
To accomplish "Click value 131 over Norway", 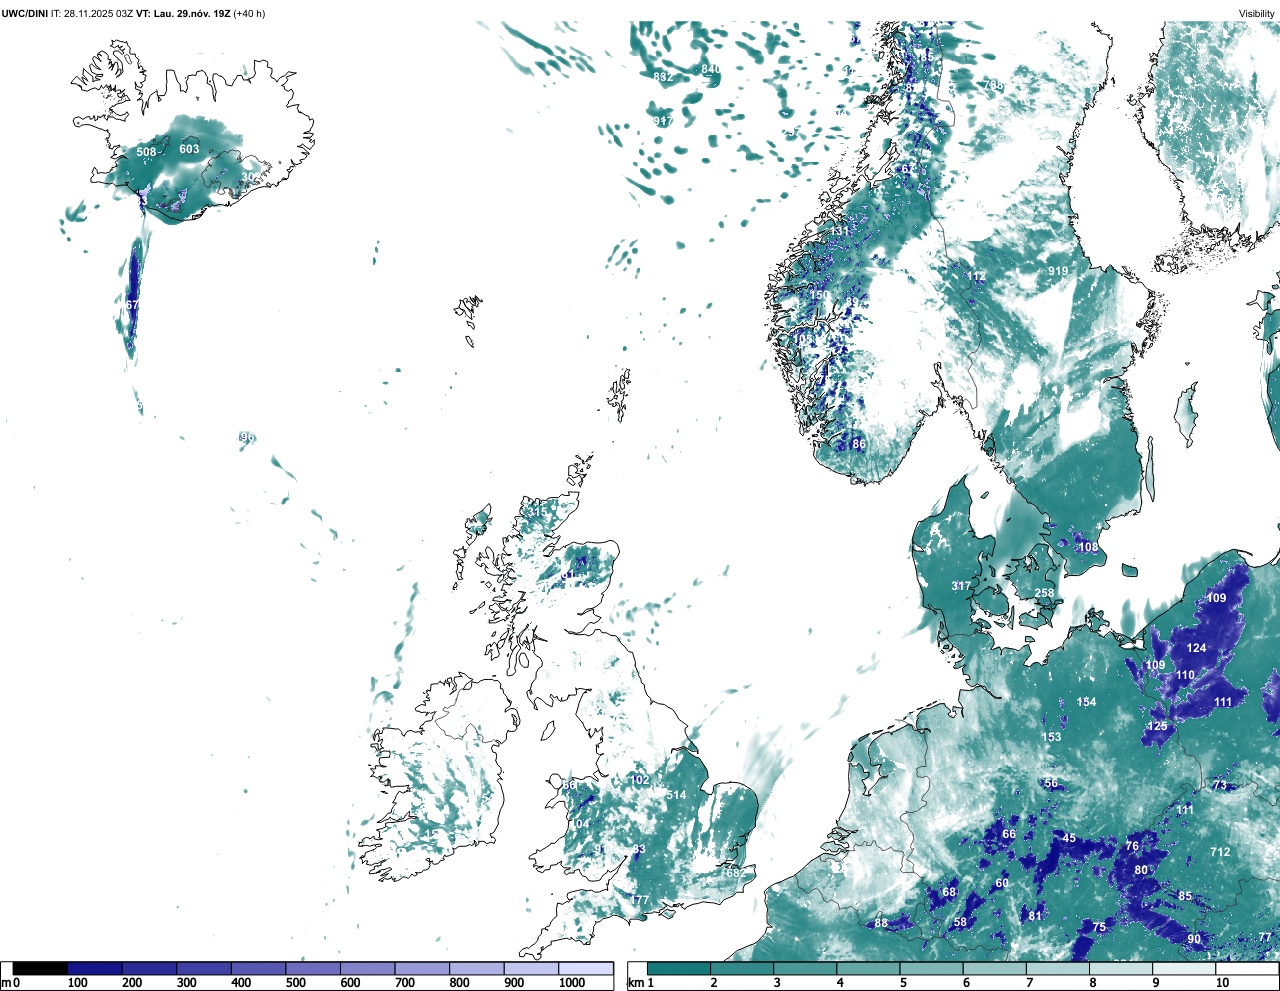I will [x=839, y=231].
